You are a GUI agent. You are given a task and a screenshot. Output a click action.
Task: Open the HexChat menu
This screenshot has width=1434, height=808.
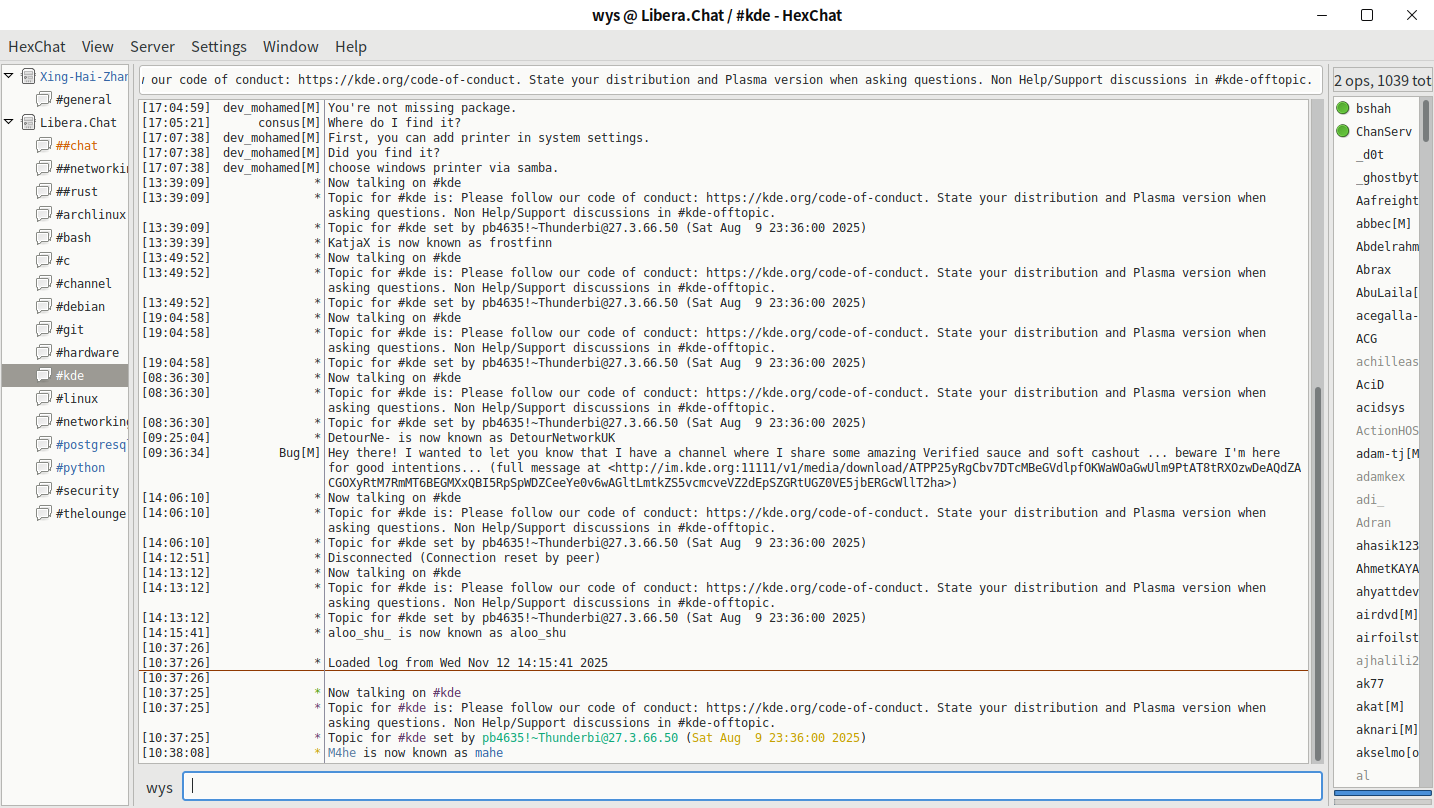37,47
